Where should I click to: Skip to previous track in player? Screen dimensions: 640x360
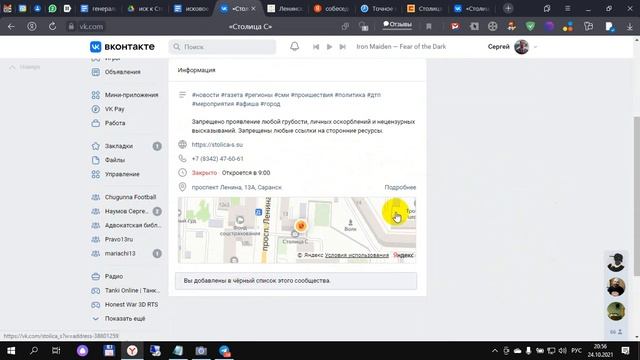(316, 47)
